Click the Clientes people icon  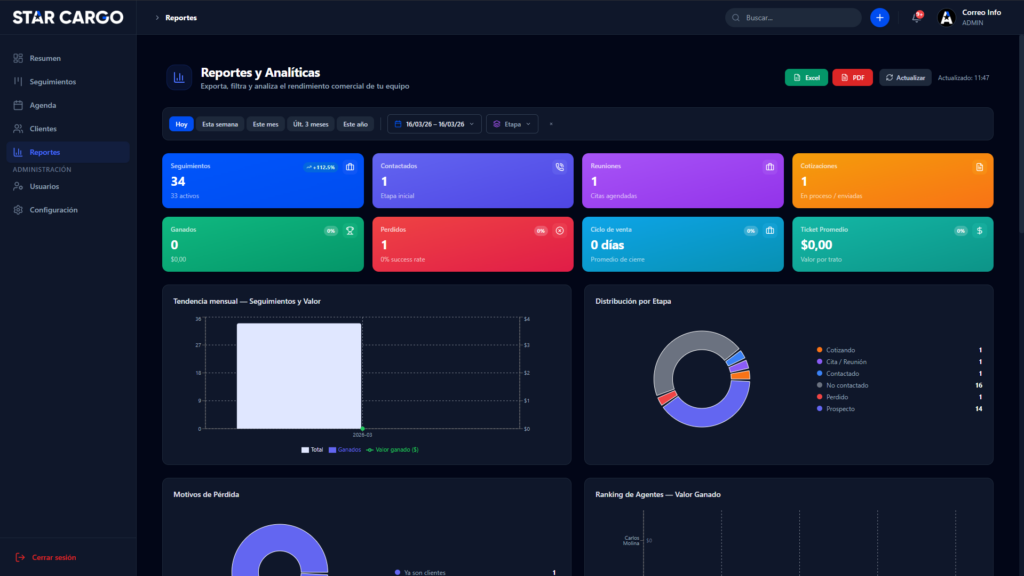18,129
